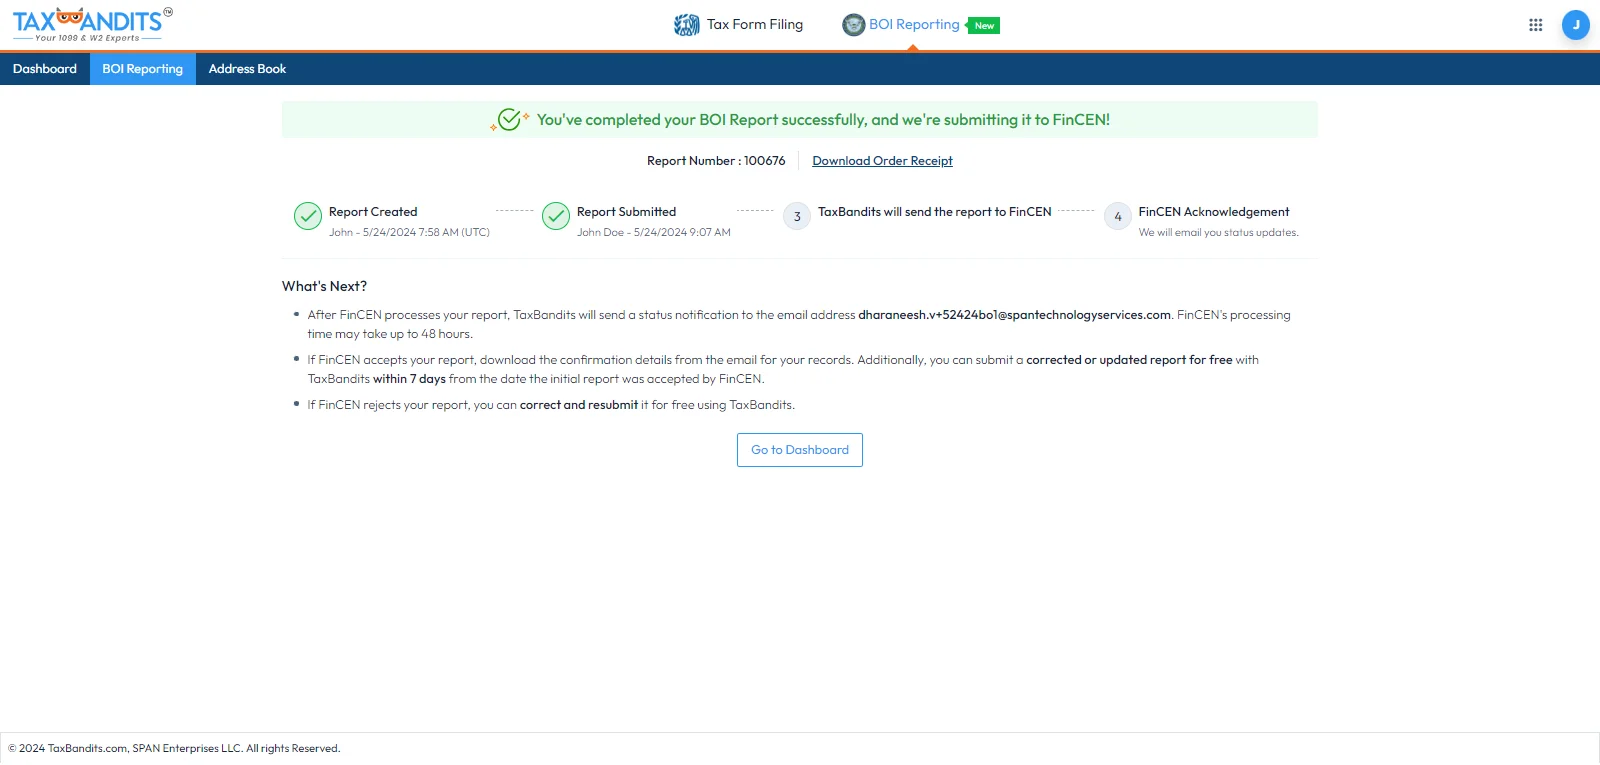Image resolution: width=1600 pixels, height=765 pixels.
Task: Click the Report Submitted checkmark icon
Action: [x=556, y=216]
